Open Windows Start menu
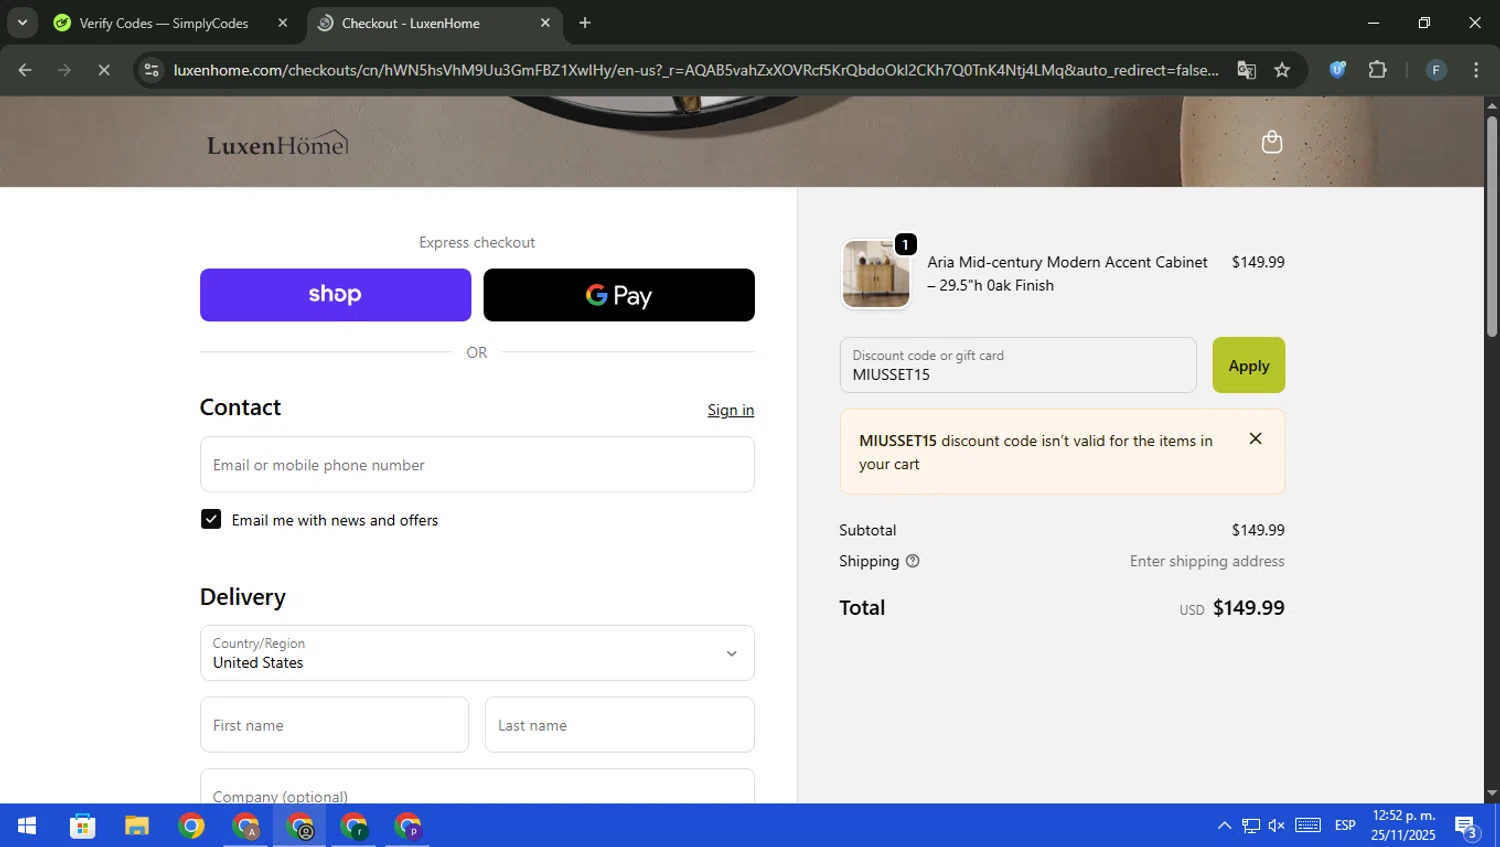The height and width of the screenshot is (847, 1500). point(27,826)
